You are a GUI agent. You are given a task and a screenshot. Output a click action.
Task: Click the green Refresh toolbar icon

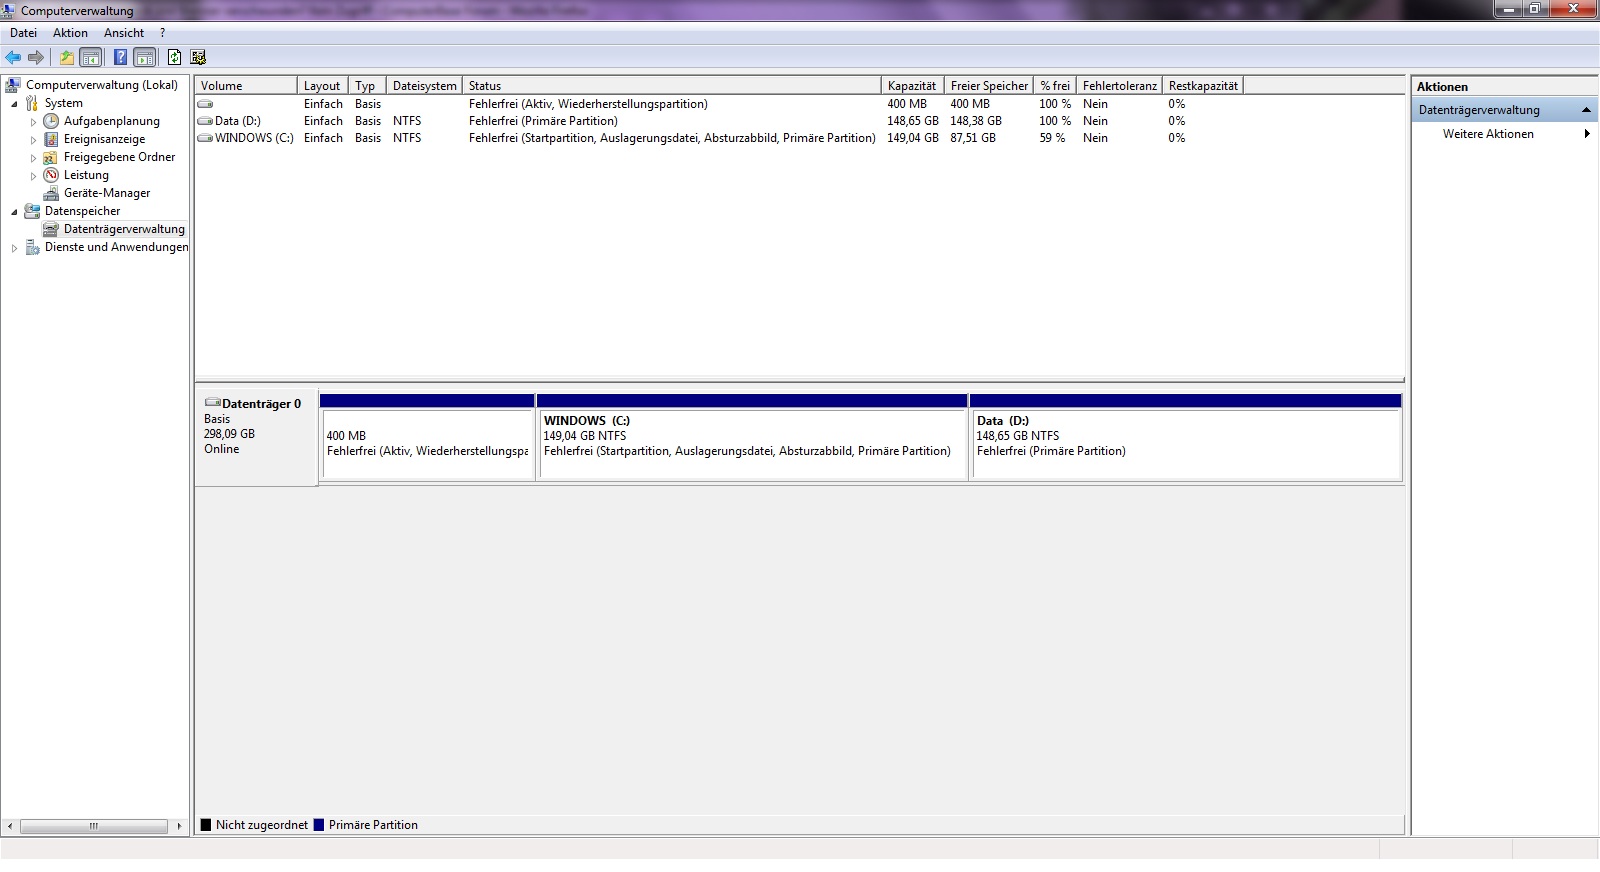click(x=174, y=57)
